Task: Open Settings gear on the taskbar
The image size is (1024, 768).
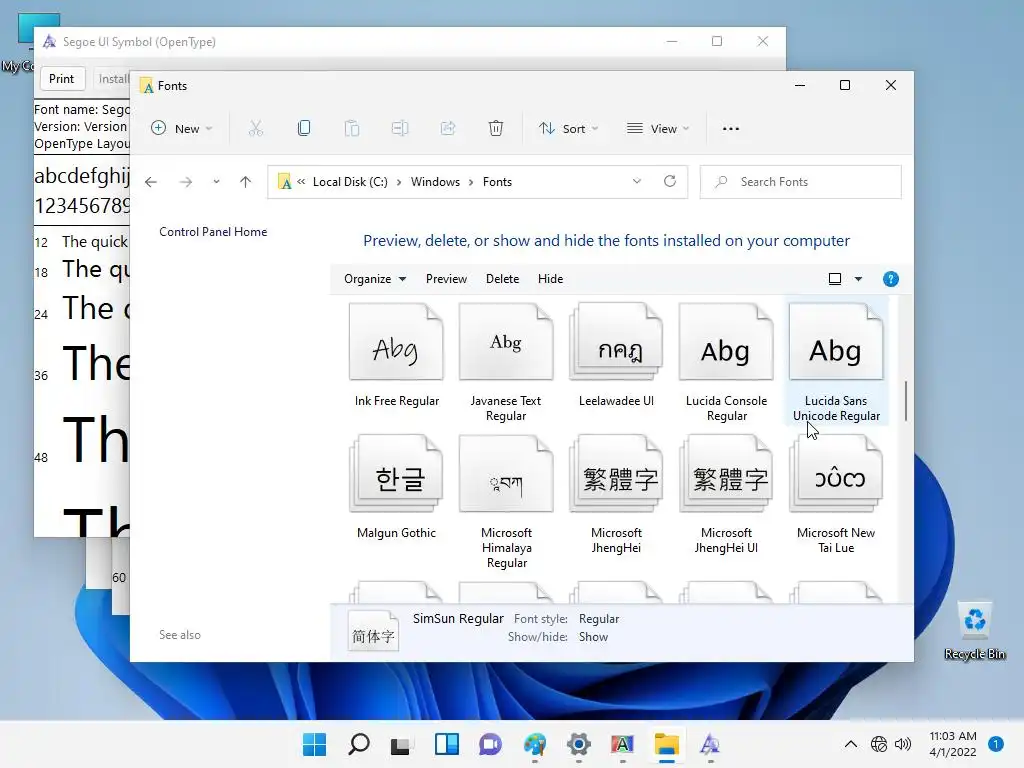Action: [x=579, y=744]
